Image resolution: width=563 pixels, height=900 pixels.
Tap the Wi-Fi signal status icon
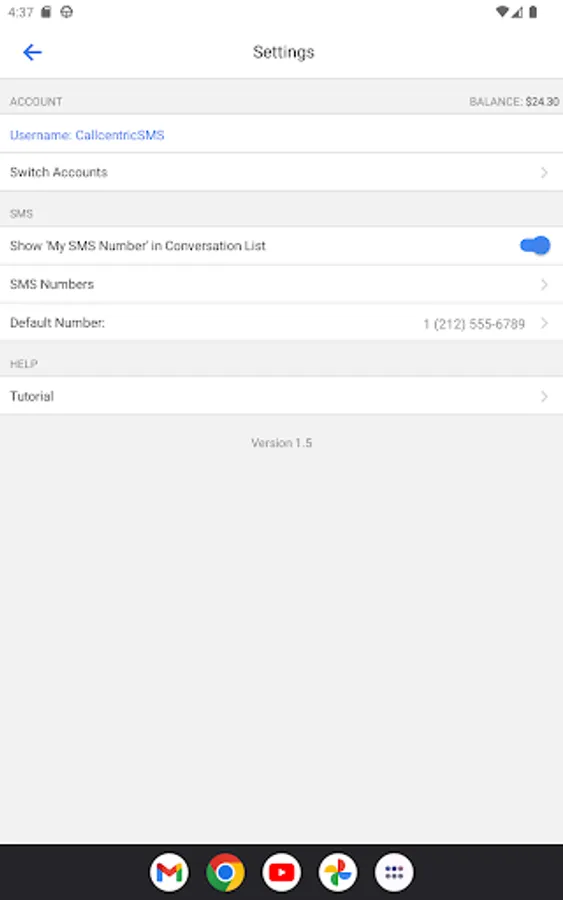point(502,12)
